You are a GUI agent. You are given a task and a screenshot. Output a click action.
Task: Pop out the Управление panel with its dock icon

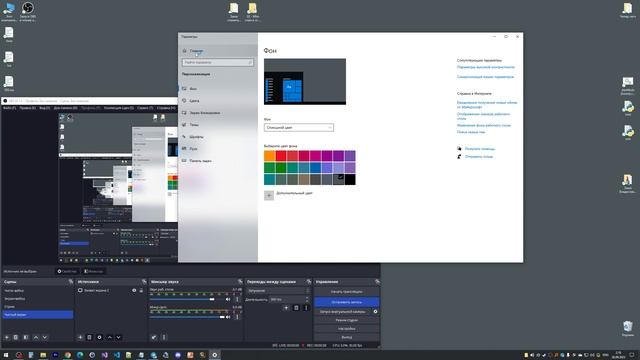(x=377, y=282)
